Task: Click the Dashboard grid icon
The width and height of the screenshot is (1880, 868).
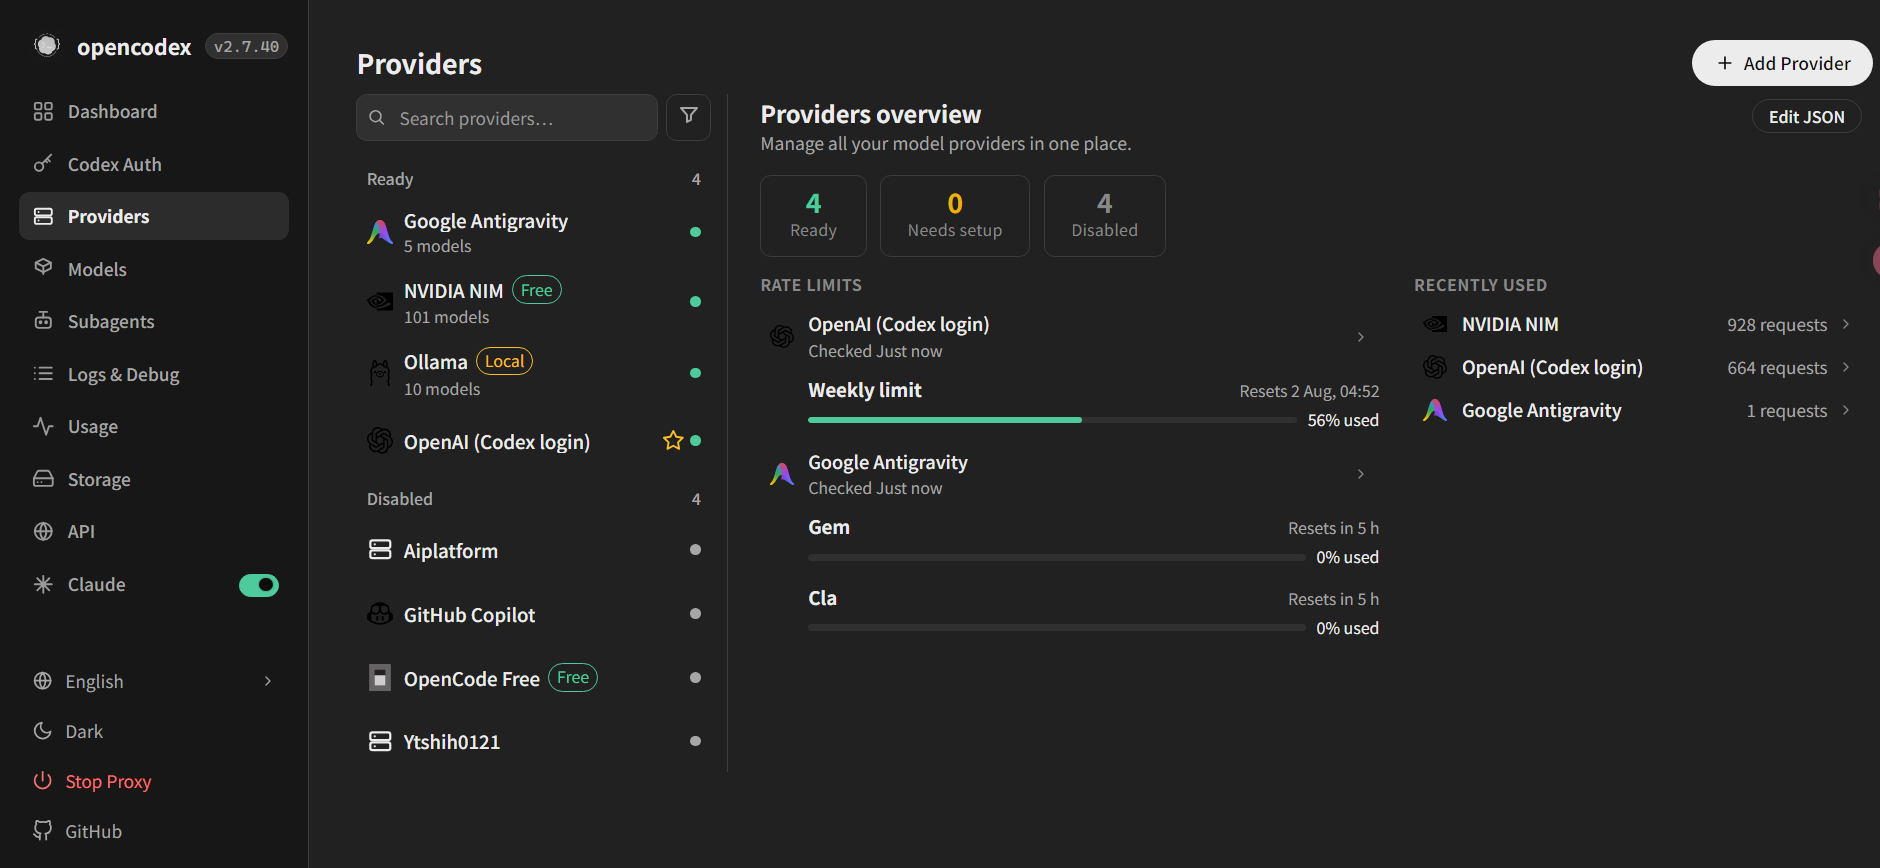Action: (43, 111)
